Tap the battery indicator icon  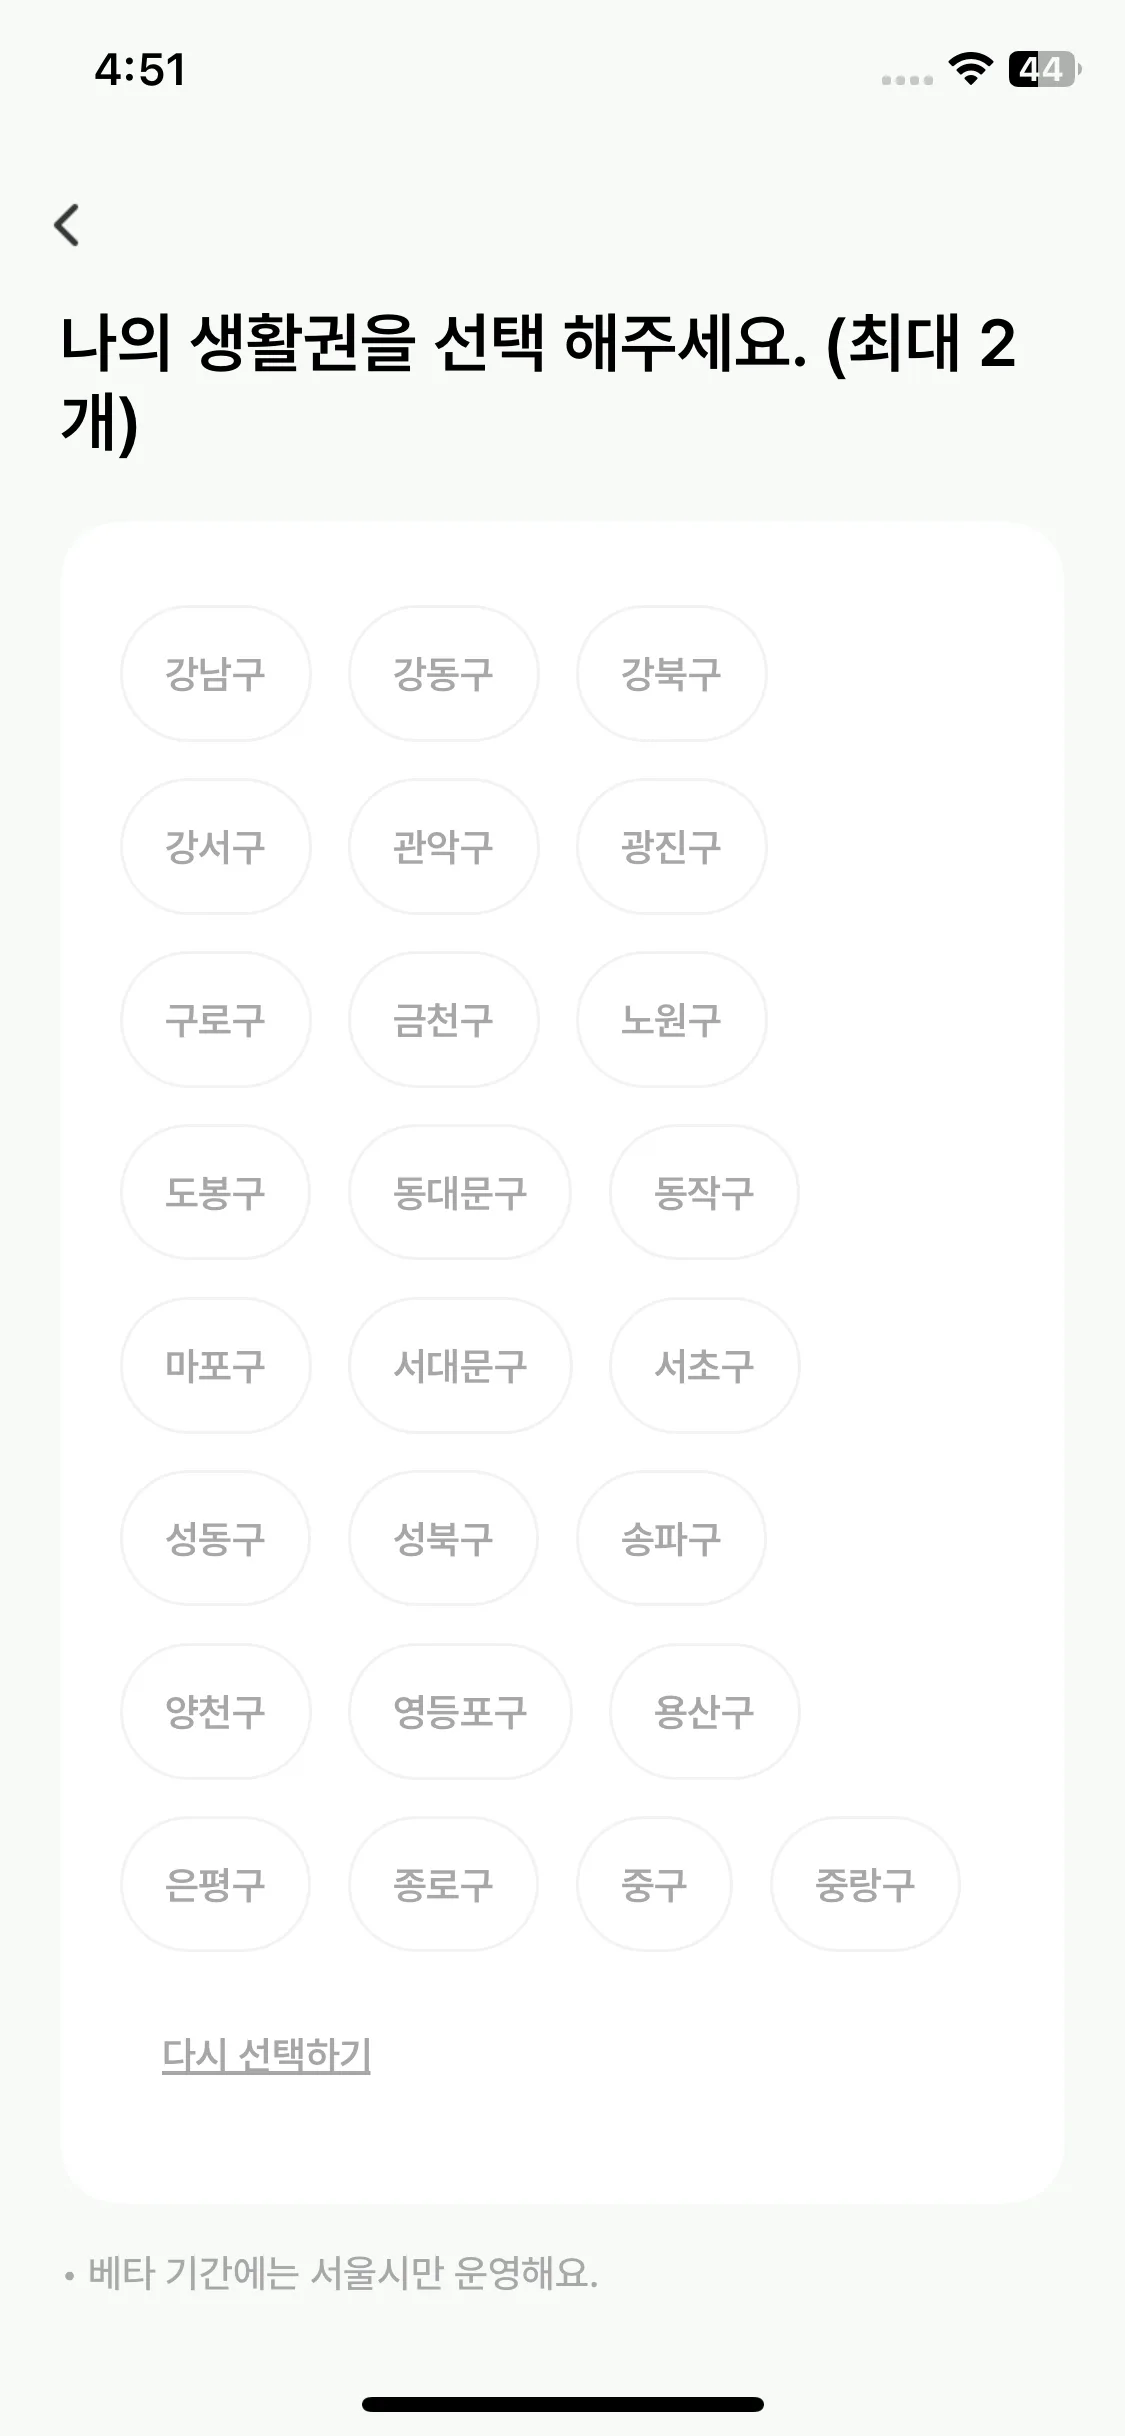(1043, 69)
